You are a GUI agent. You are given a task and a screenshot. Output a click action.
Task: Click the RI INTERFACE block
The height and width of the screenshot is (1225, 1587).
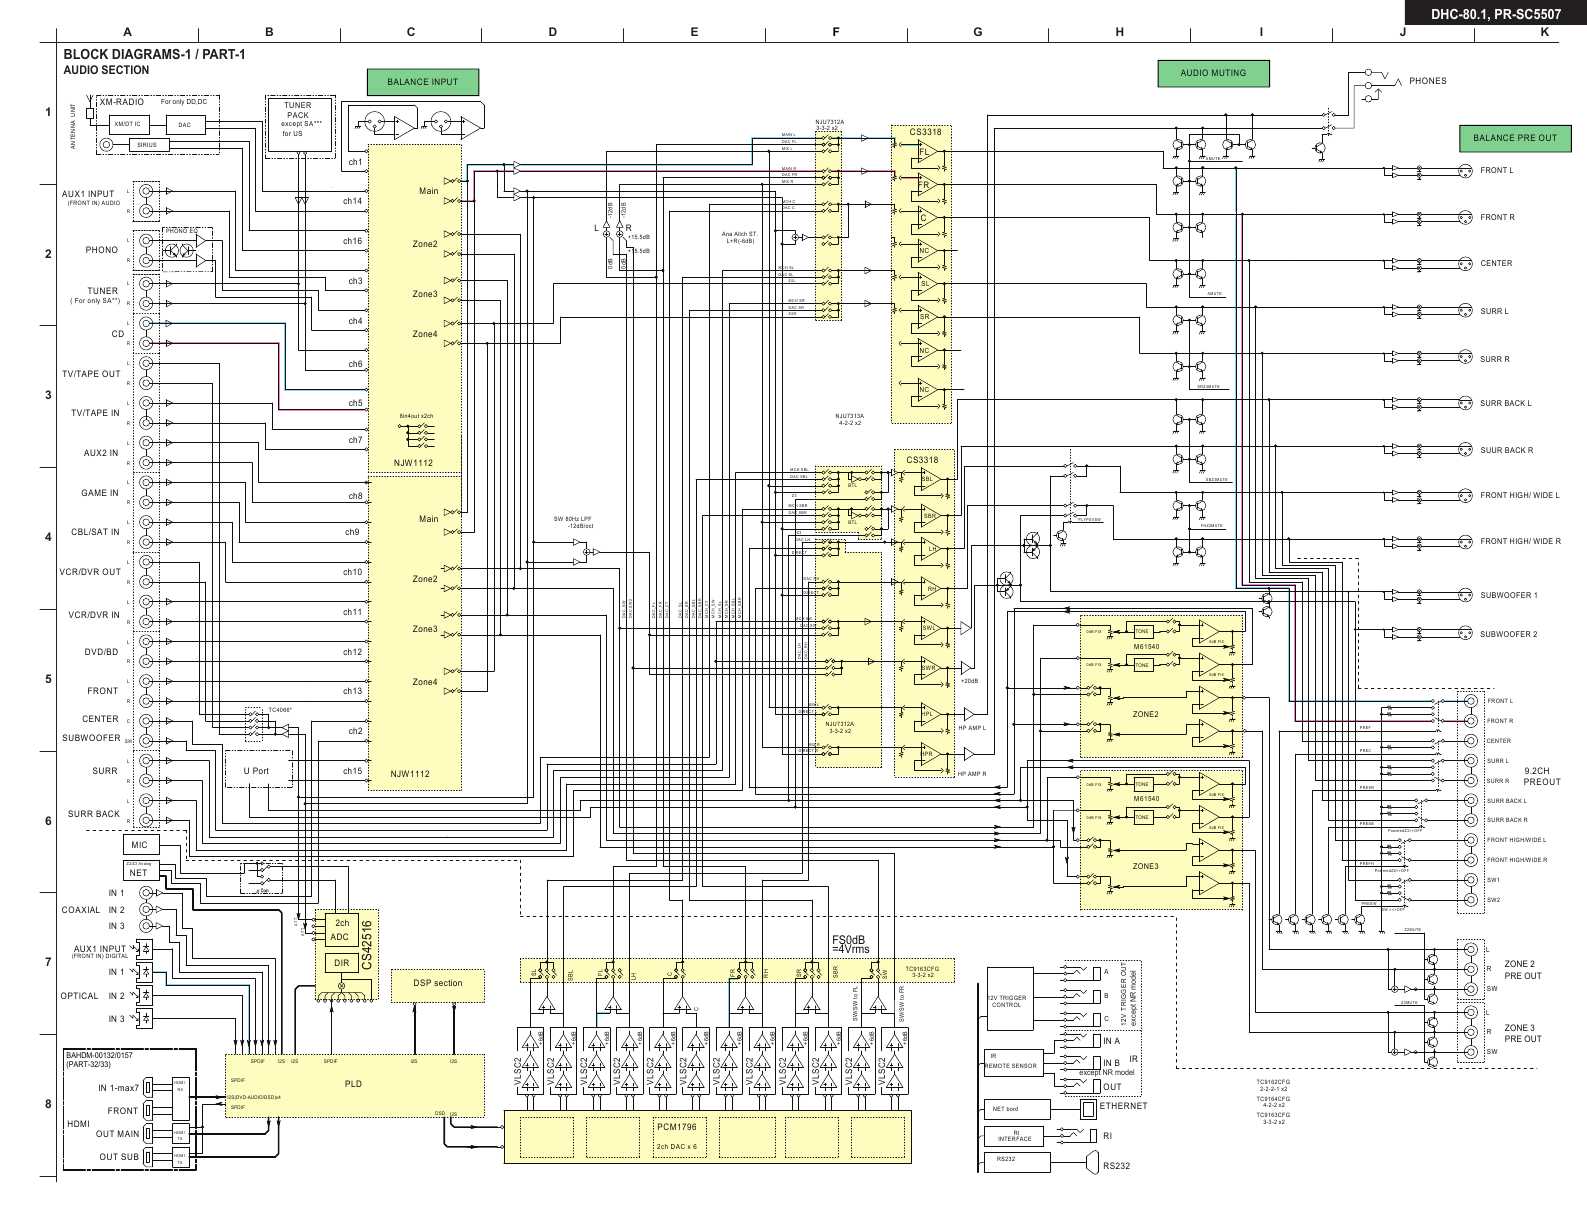(1016, 1136)
